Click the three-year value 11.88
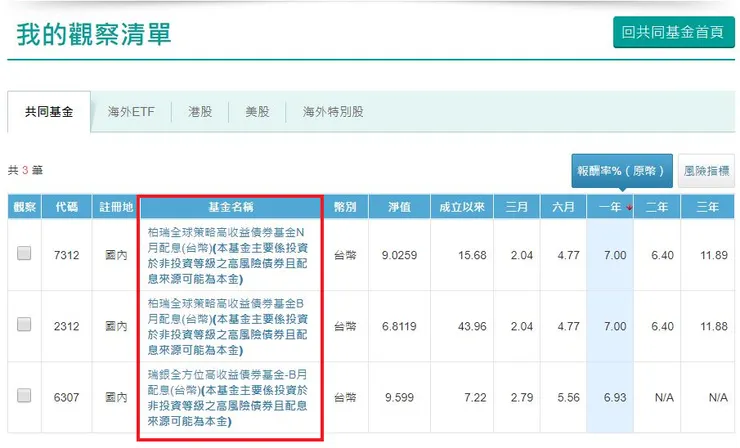740x448 pixels. tap(714, 326)
